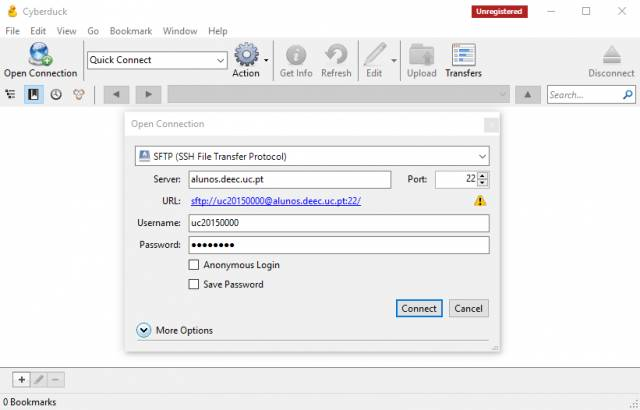Click the Cancel button
The width and height of the screenshot is (640, 410).
[469, 308]
